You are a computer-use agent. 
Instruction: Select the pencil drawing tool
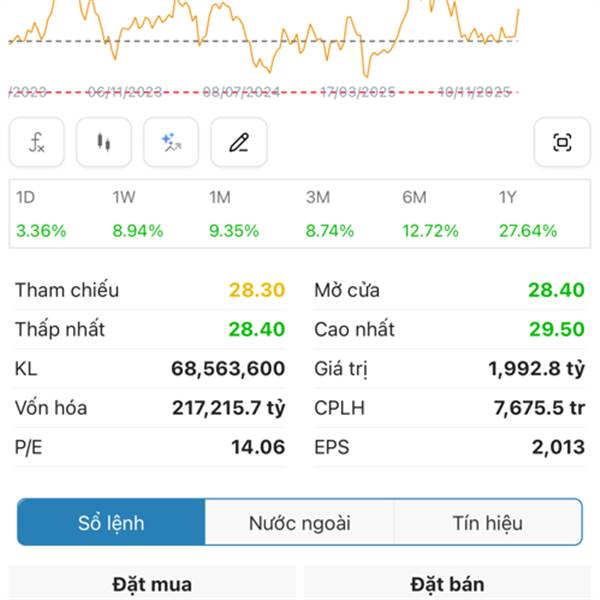click(238, 143)
